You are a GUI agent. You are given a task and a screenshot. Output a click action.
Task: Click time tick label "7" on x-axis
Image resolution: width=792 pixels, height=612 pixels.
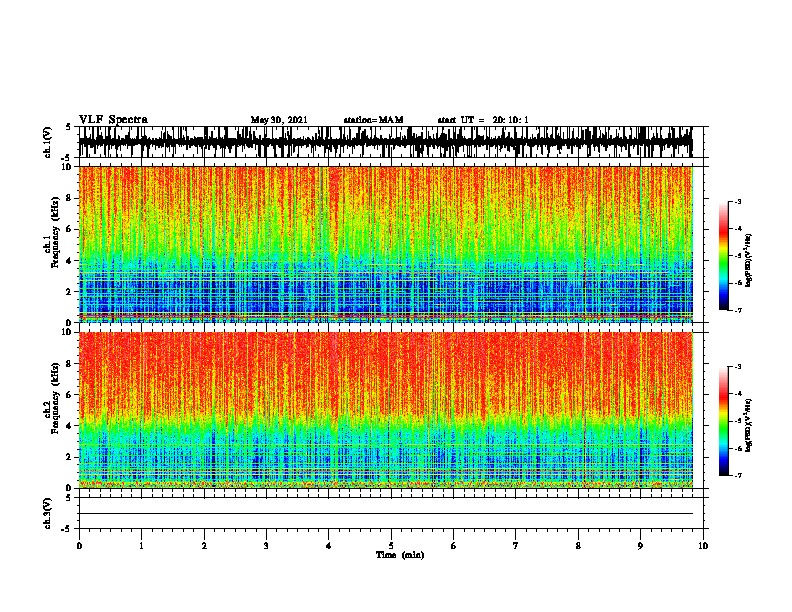pyautogui.click(x=516, y=546)
